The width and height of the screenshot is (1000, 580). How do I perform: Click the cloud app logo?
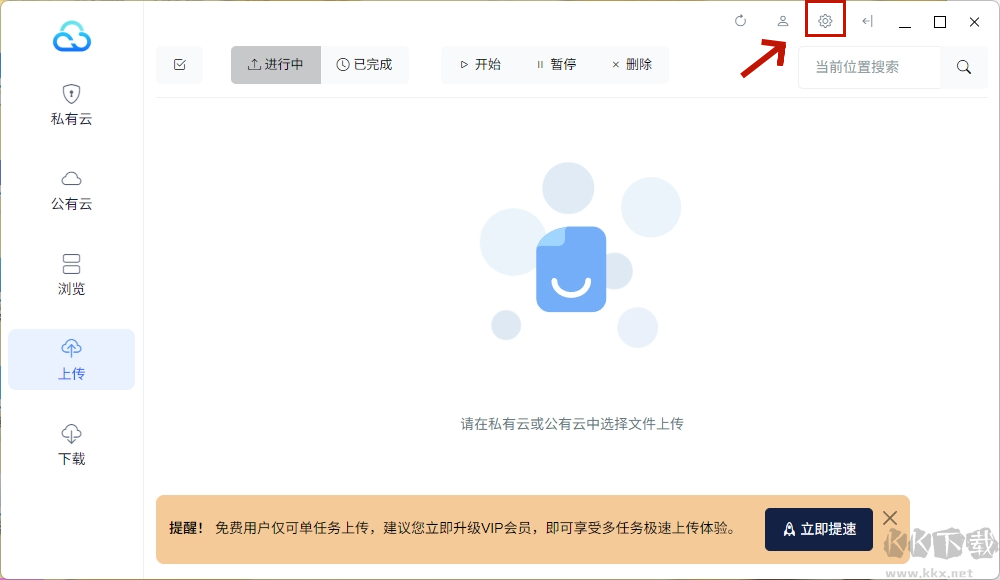click(70, 36)
